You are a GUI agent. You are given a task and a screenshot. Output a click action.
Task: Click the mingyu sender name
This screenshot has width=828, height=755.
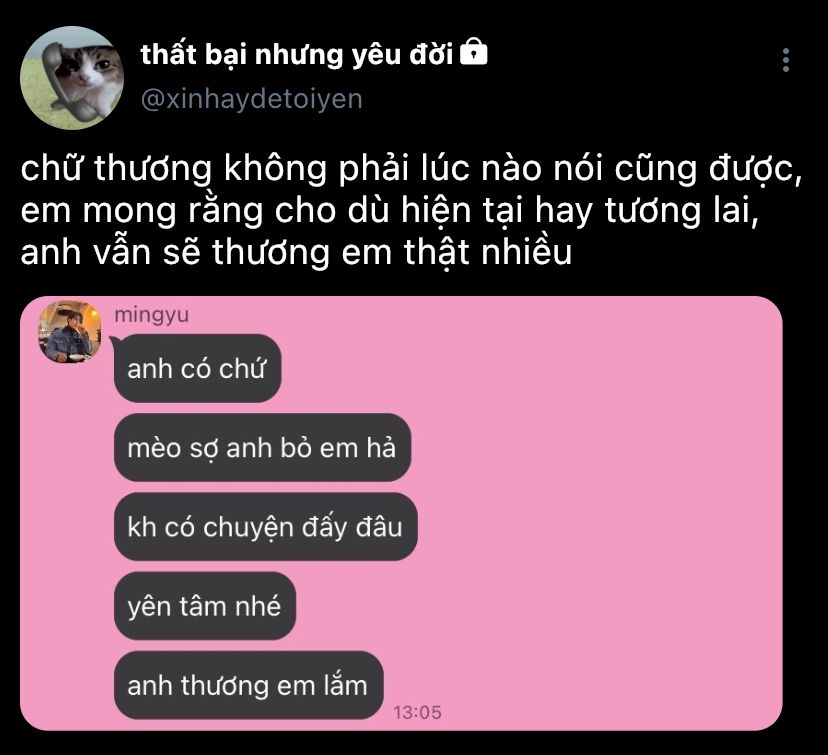[152, 315]
